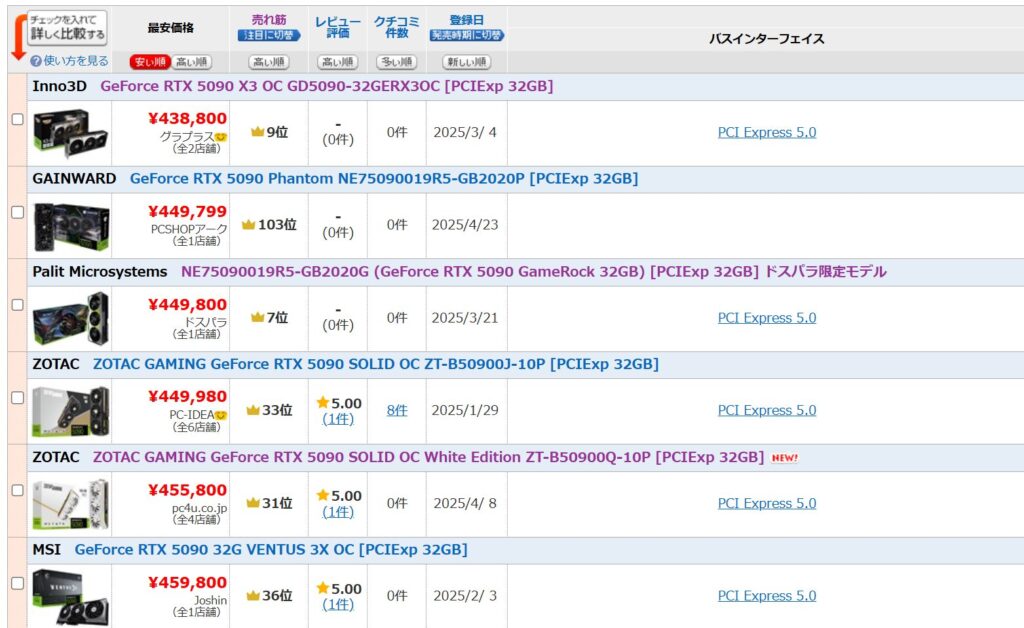Sort レビュー評価 by 高い順
This screenshot has height=628, width=1024.
tap(338, 62)
